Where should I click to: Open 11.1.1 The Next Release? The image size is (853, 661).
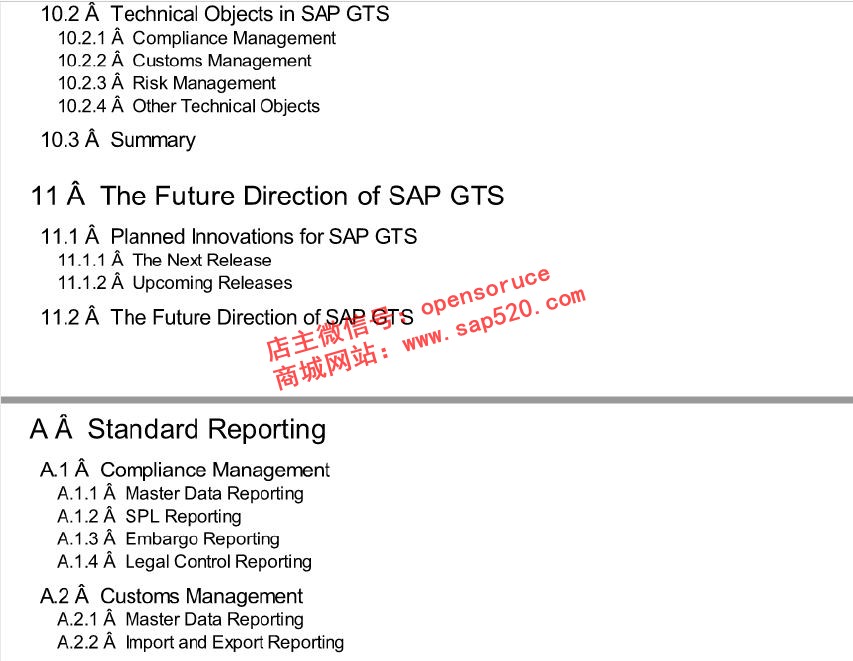coord(164,260)
